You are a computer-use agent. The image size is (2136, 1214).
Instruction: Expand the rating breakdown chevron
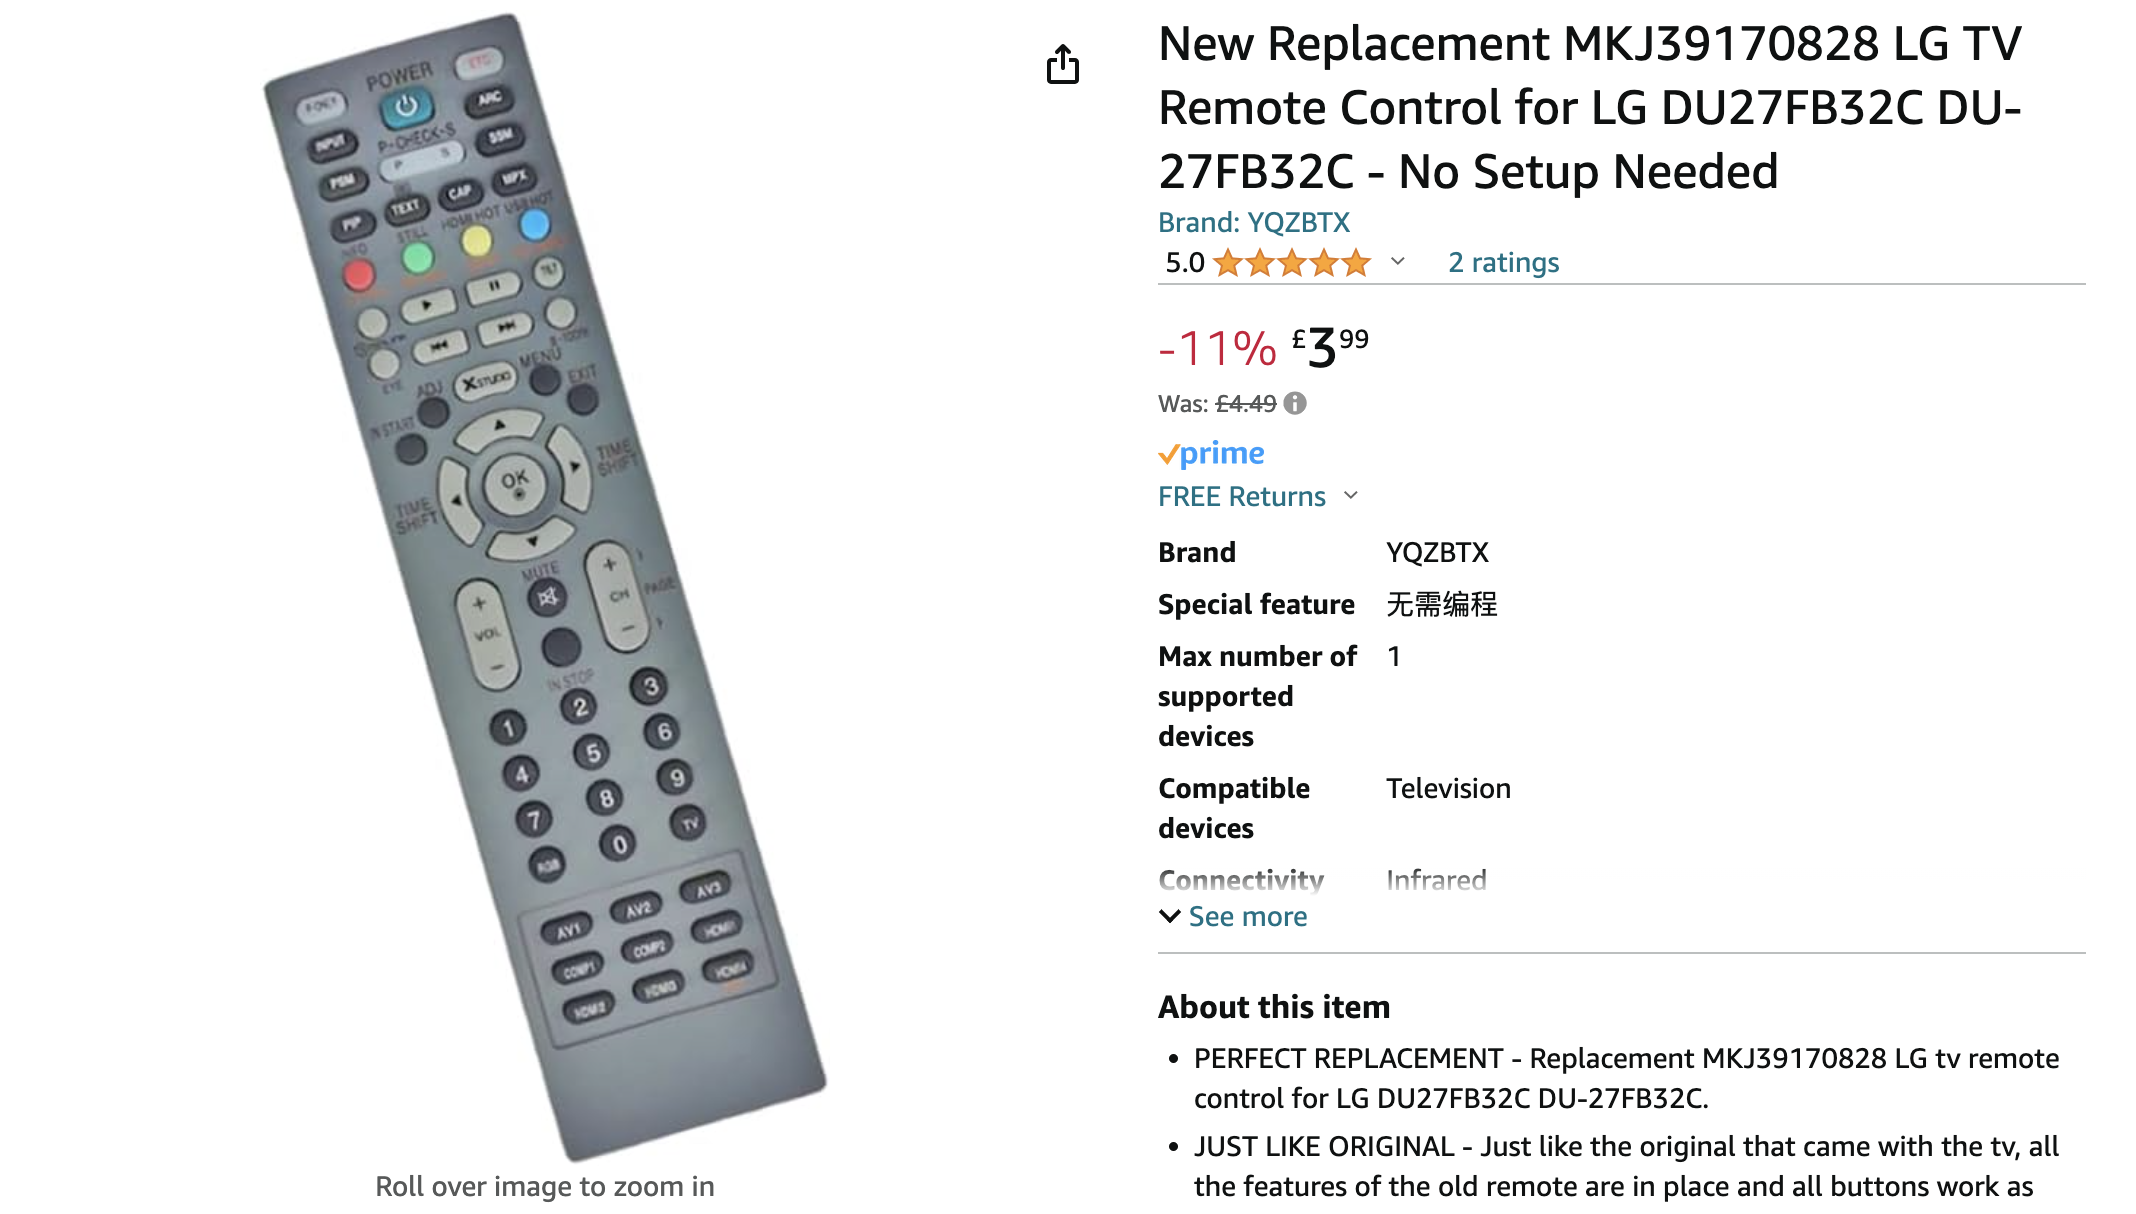tap(1398, 262)
